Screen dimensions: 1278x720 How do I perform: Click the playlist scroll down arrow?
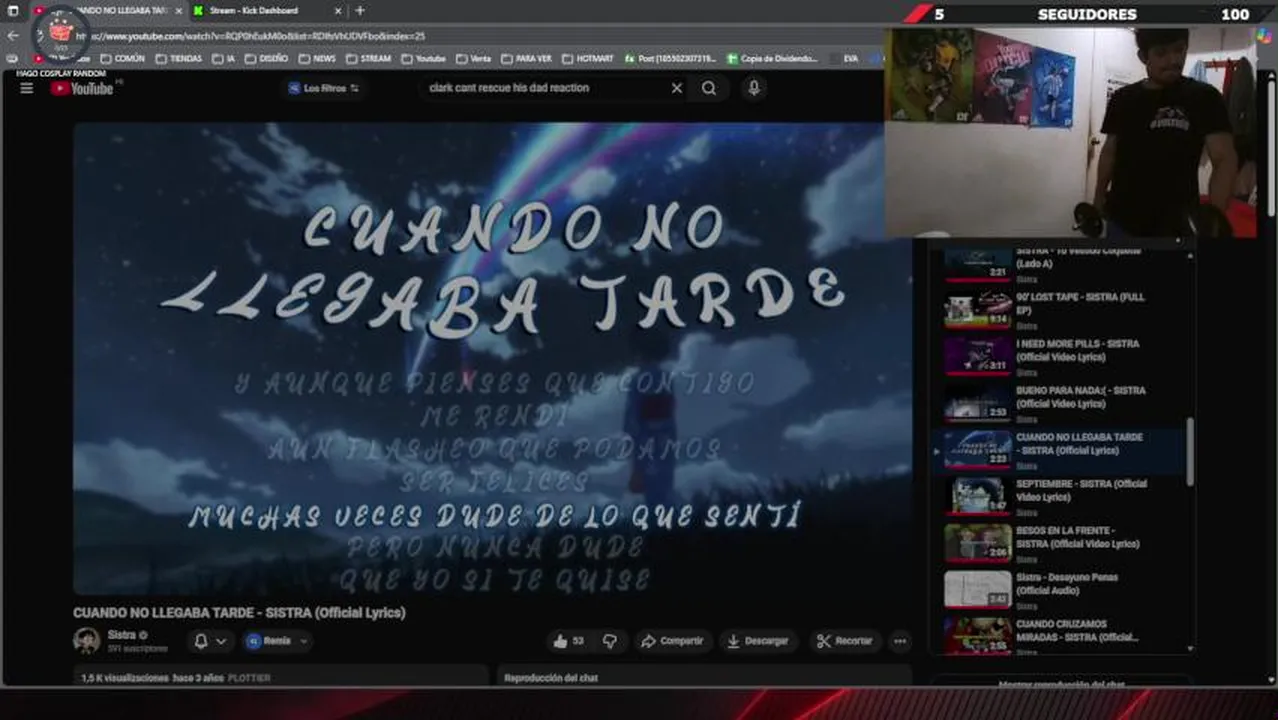point(1190,648)
